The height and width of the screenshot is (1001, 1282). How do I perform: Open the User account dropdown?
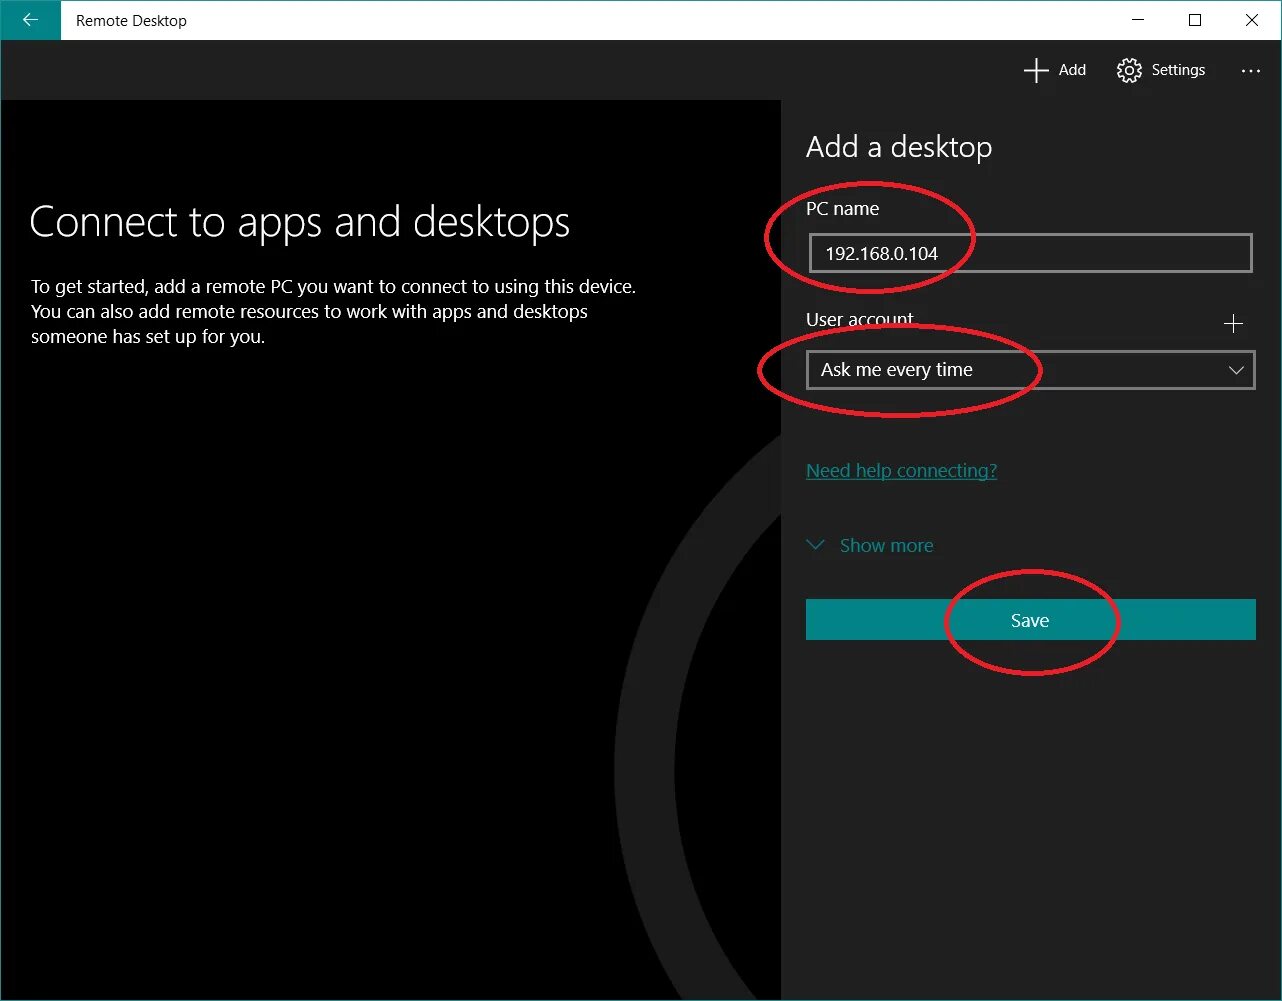[x=1030, y=370]
